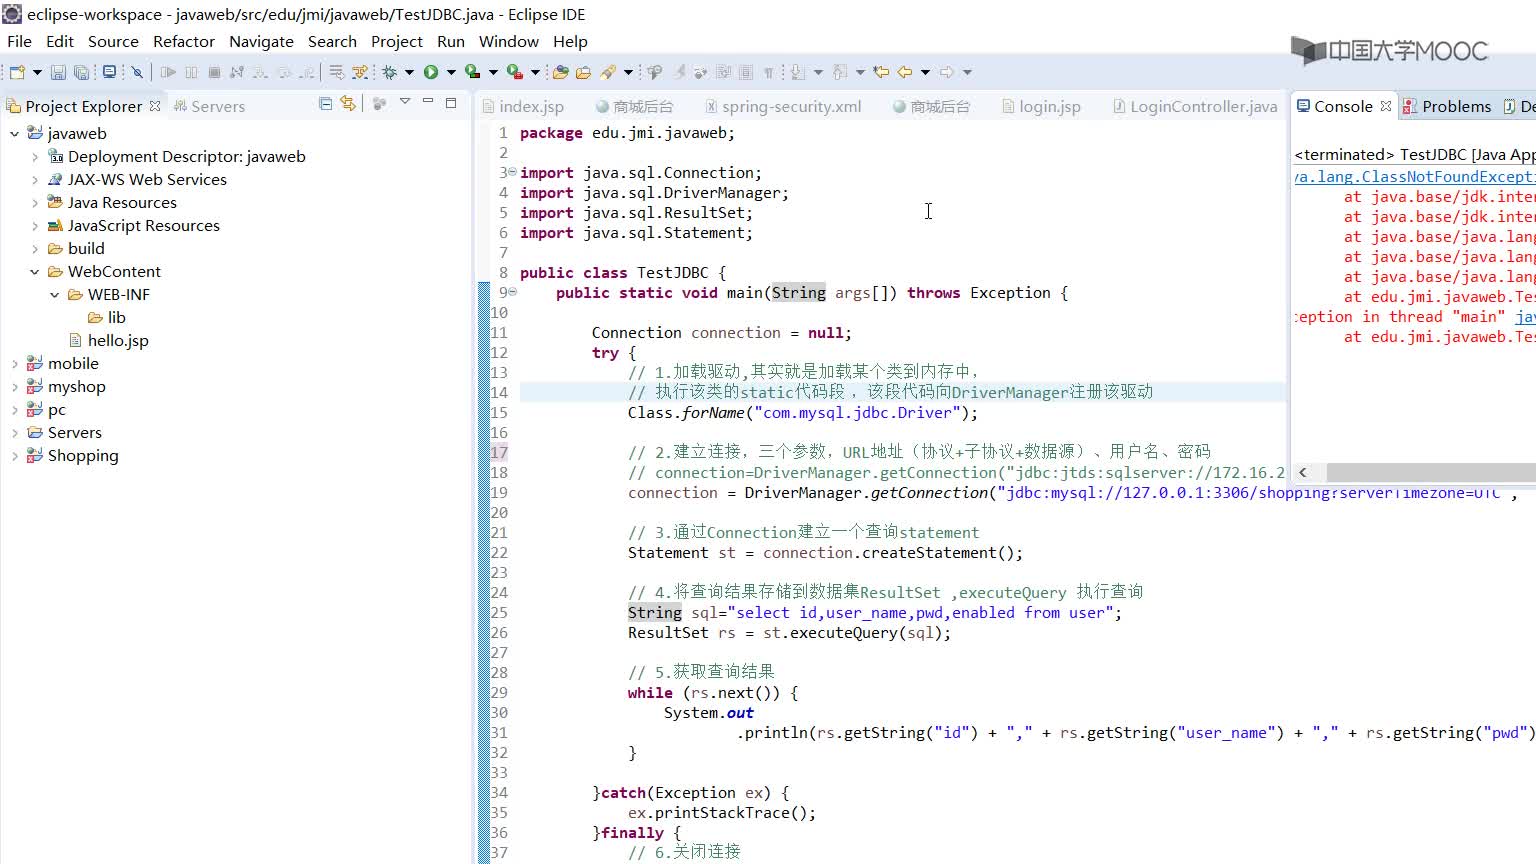Open the Window menu
This screenshot has width=1536, height=864.
[508, 41]
